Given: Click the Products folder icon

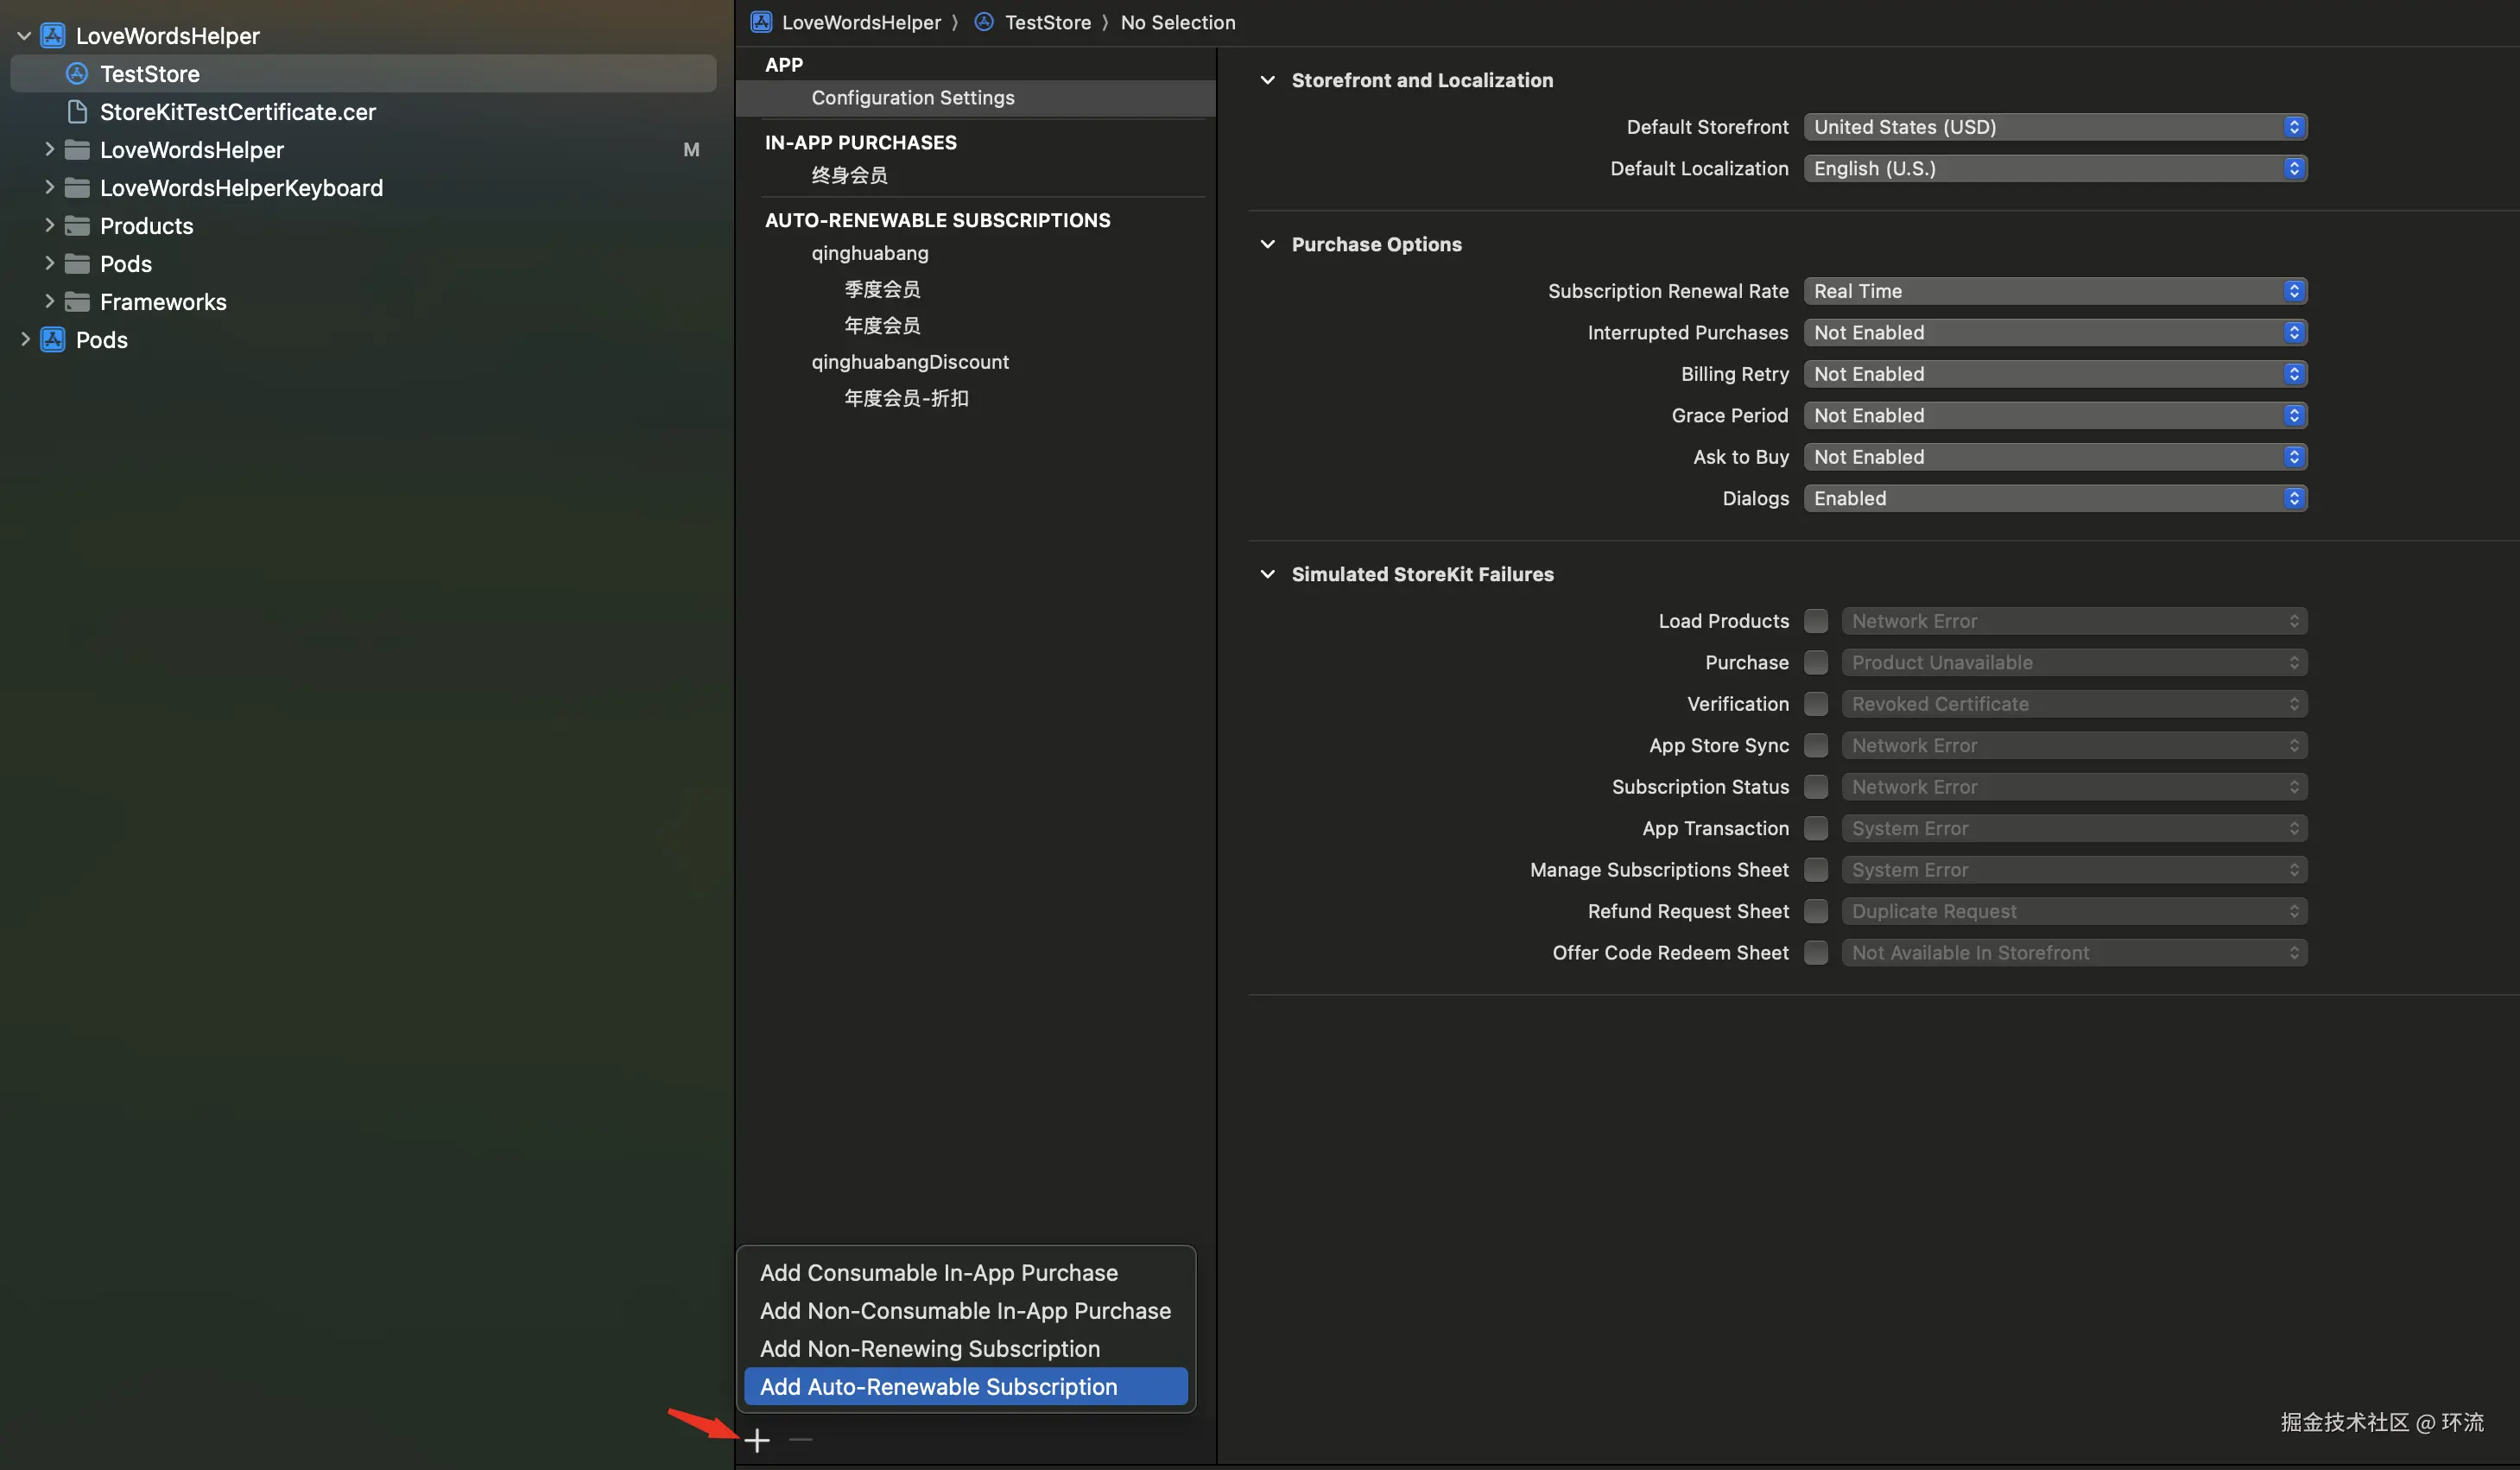Looking at the screenshot, I should click(77, 226).
